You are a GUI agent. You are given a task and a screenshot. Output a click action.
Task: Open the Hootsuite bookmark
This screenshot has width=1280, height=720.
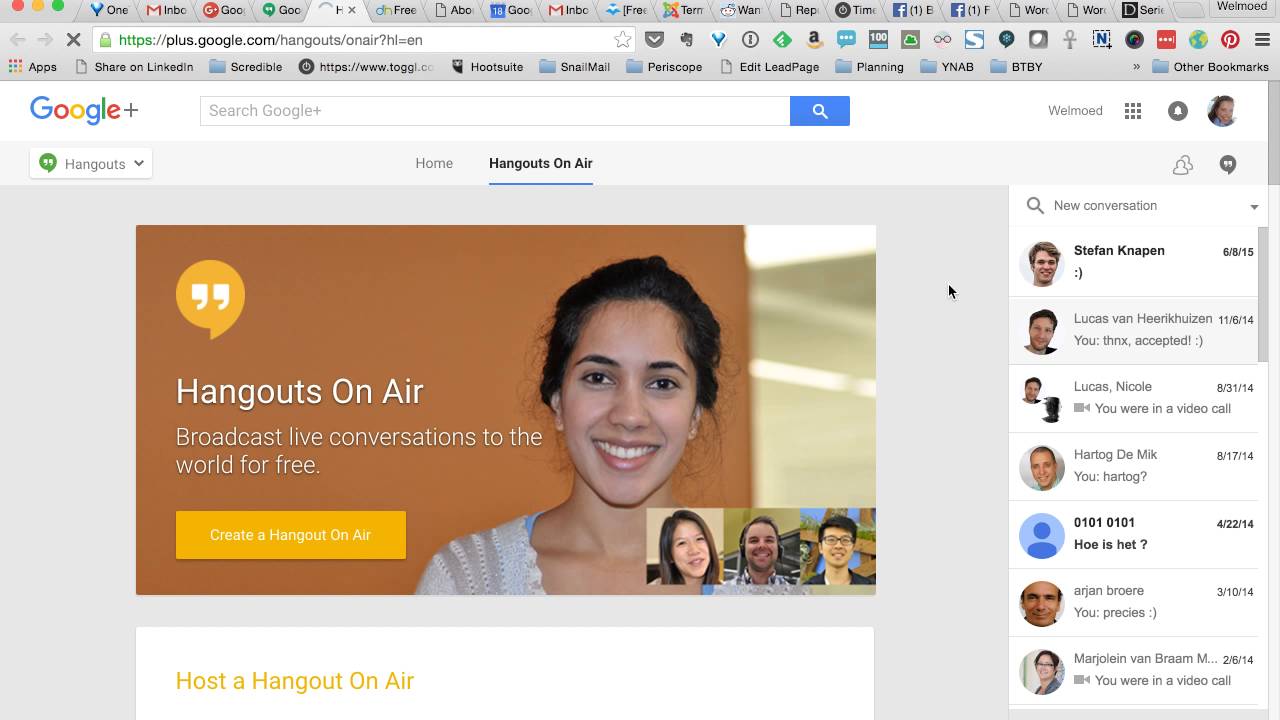click(488, 67)
